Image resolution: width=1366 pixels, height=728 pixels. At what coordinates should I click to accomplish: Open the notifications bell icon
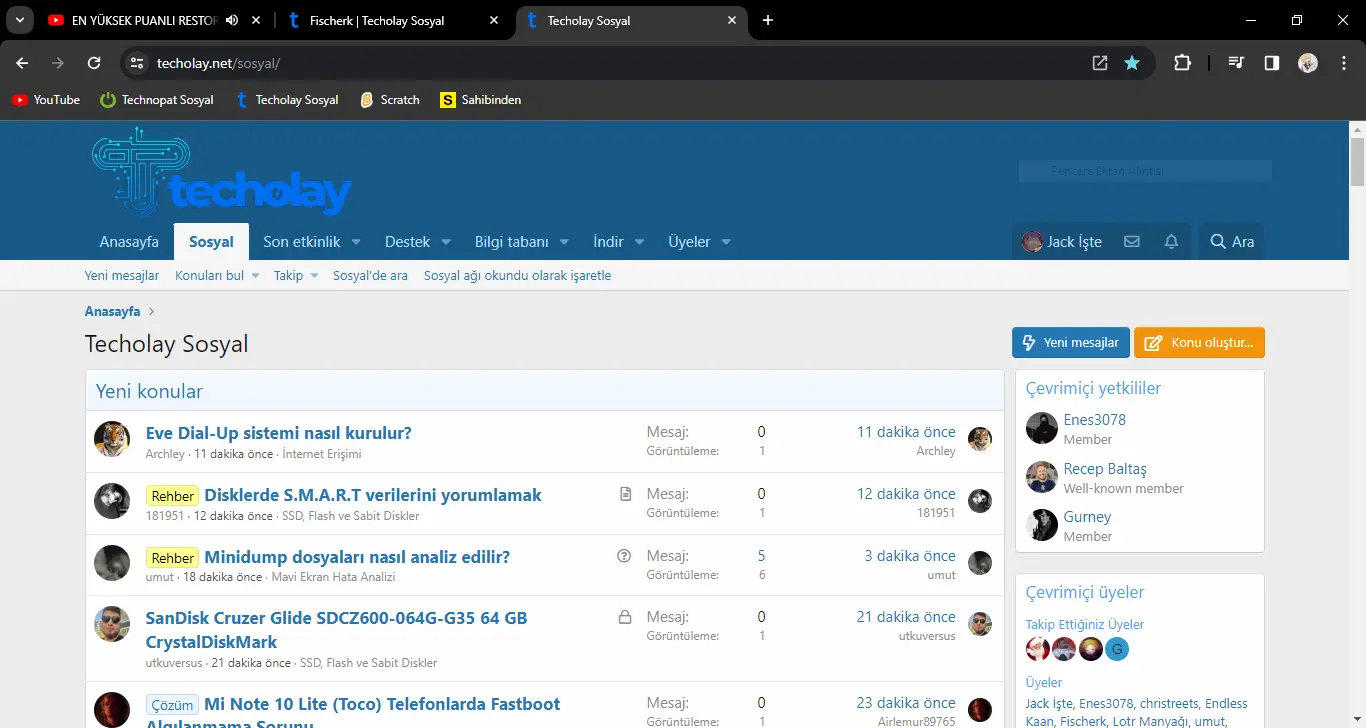click(1171, 242)
